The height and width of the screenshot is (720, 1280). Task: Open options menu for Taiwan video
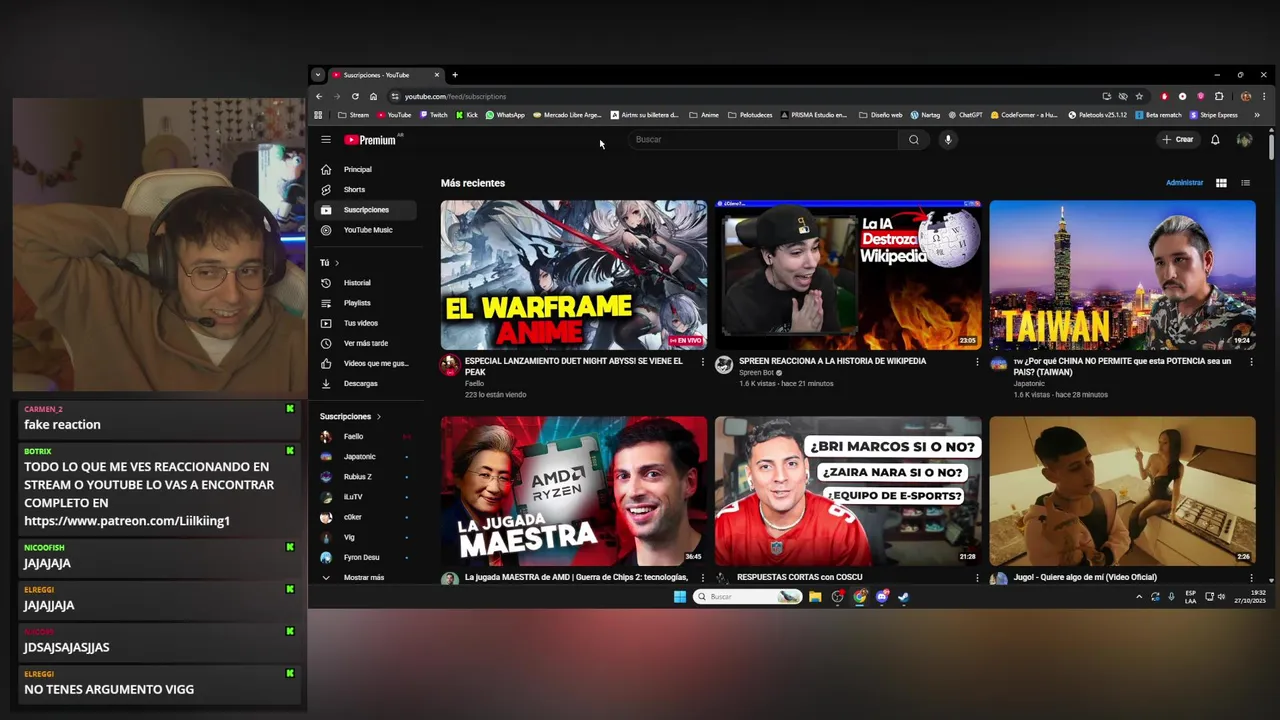pyautogui.click(x=1251, y=362)
